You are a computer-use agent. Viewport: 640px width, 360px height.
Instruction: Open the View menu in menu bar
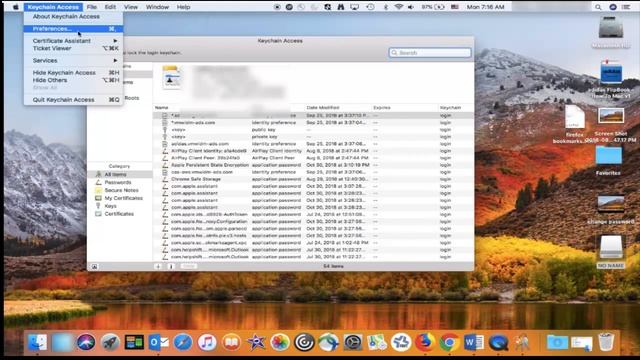(x=131, y=7)
